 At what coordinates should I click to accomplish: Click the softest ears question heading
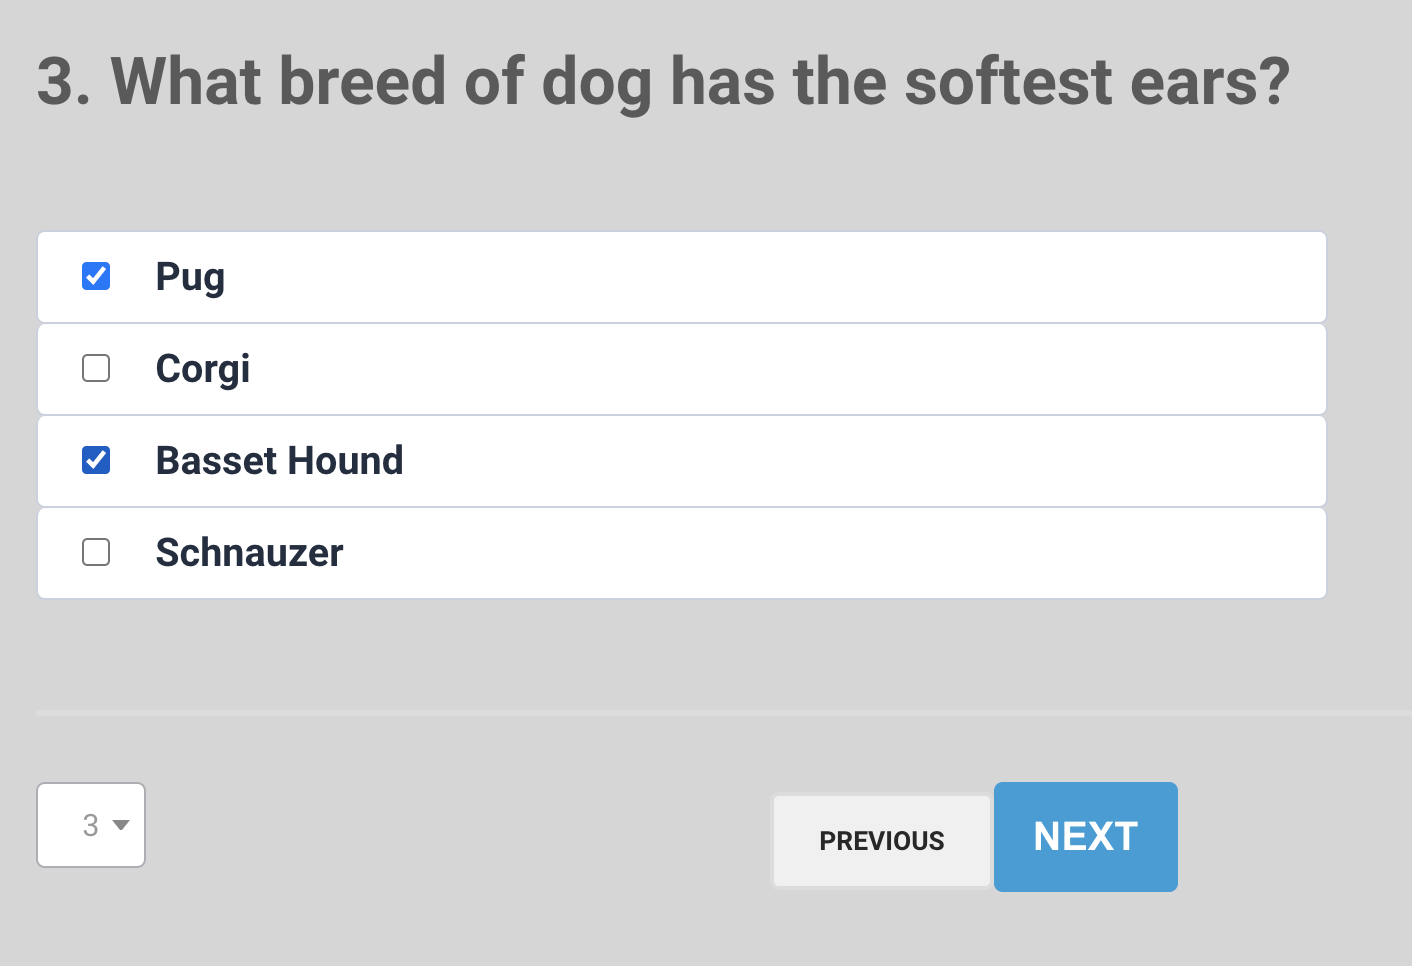[x=700, y=81]
